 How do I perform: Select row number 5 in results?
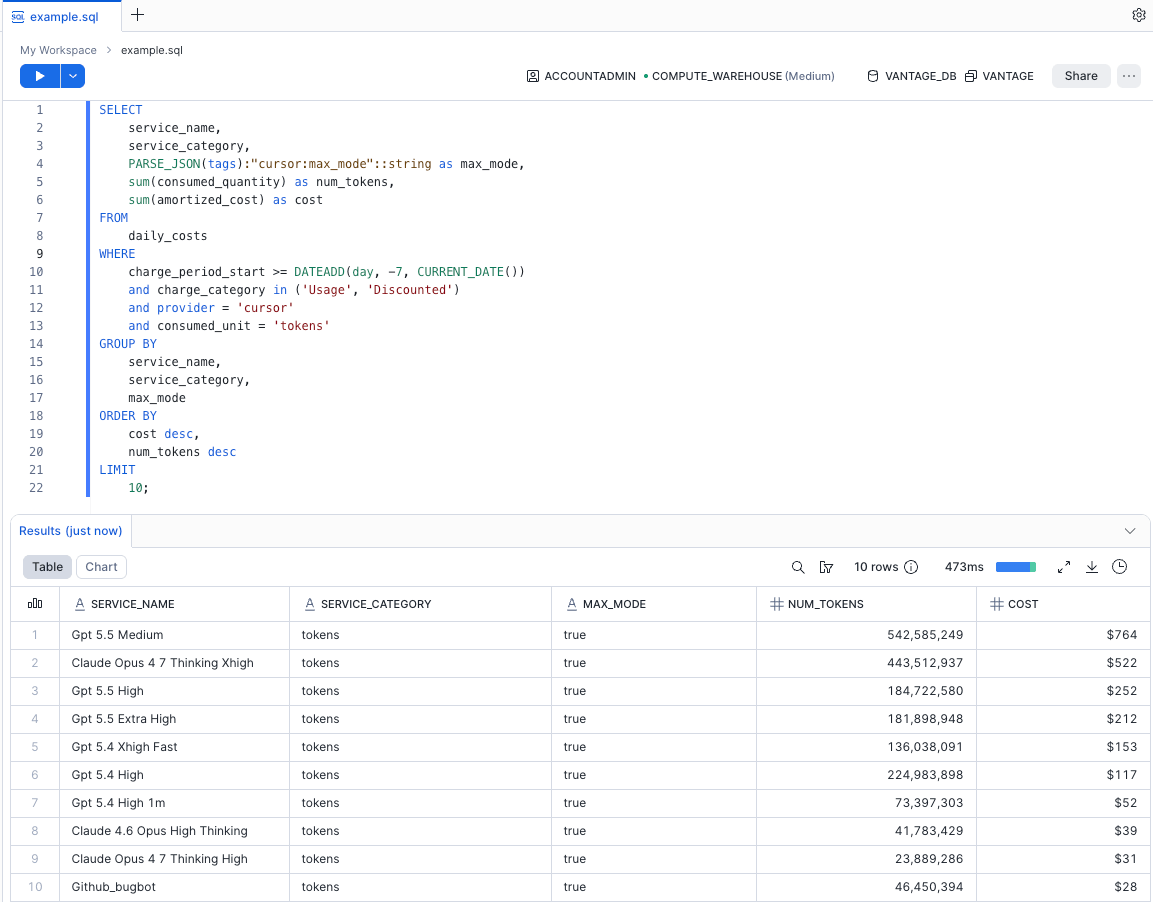(35, 747)
